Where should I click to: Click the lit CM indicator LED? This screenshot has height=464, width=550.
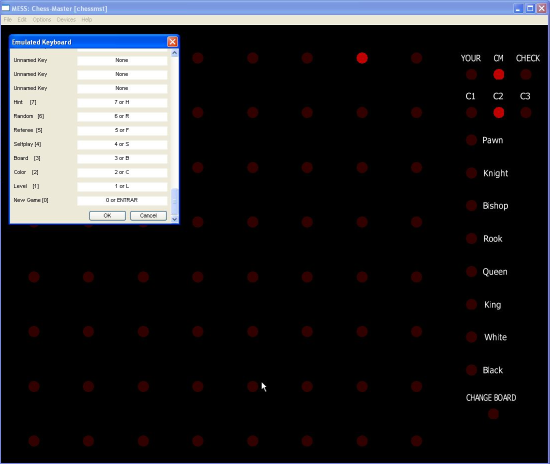499,74
